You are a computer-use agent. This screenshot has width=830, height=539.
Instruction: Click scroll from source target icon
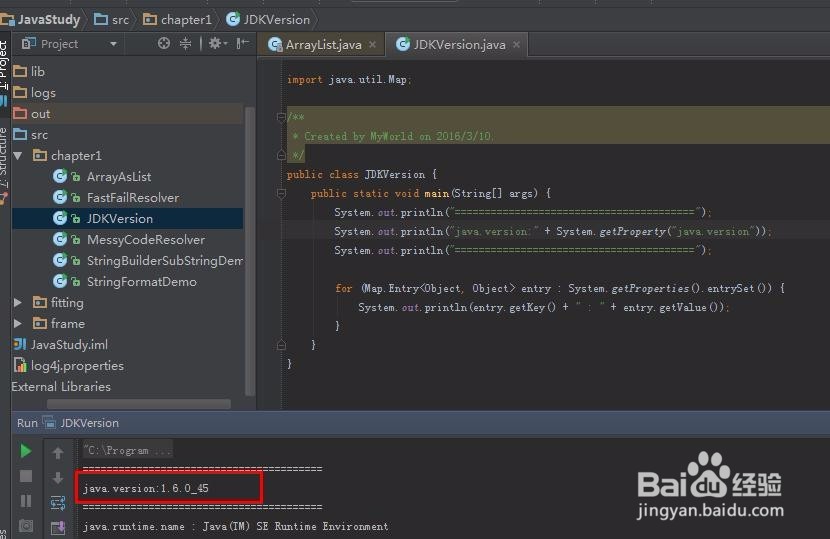click(164, 43)
